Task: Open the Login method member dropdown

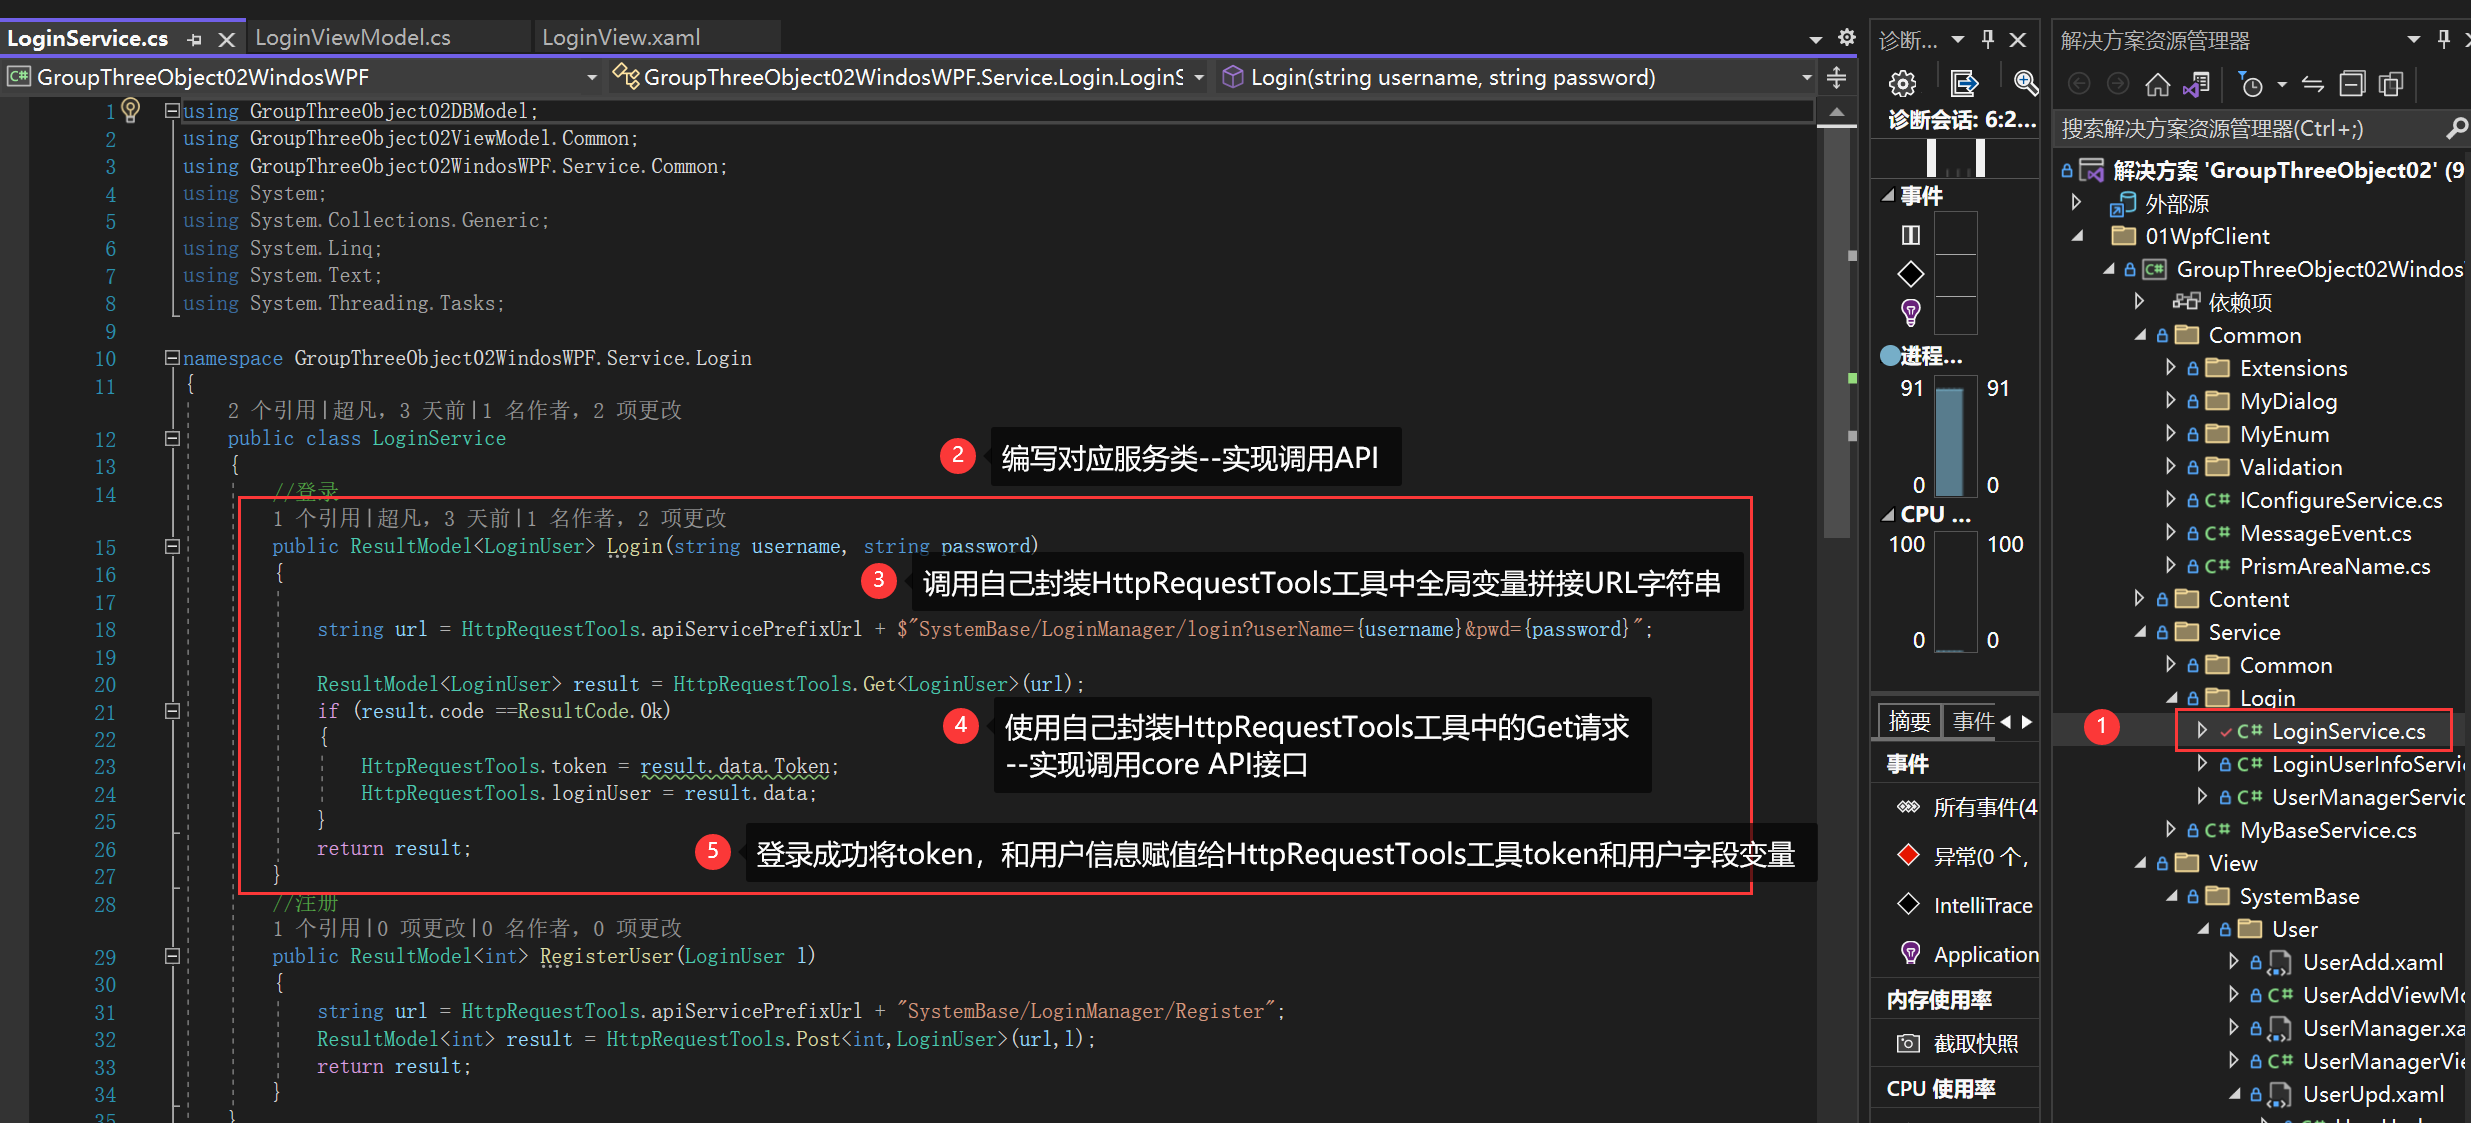Action: pos(1806,78)
